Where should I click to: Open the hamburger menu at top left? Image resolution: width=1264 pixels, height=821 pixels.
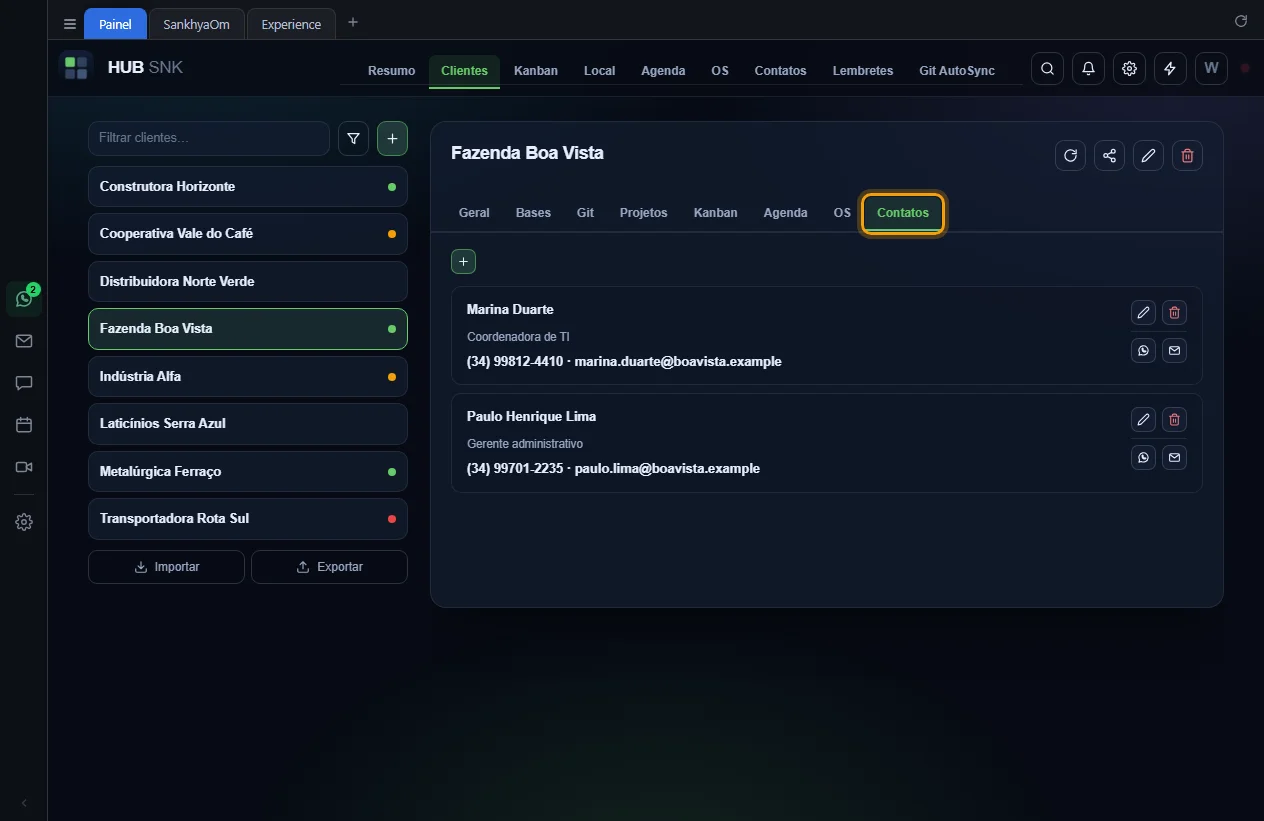click(x=69, y=24)
